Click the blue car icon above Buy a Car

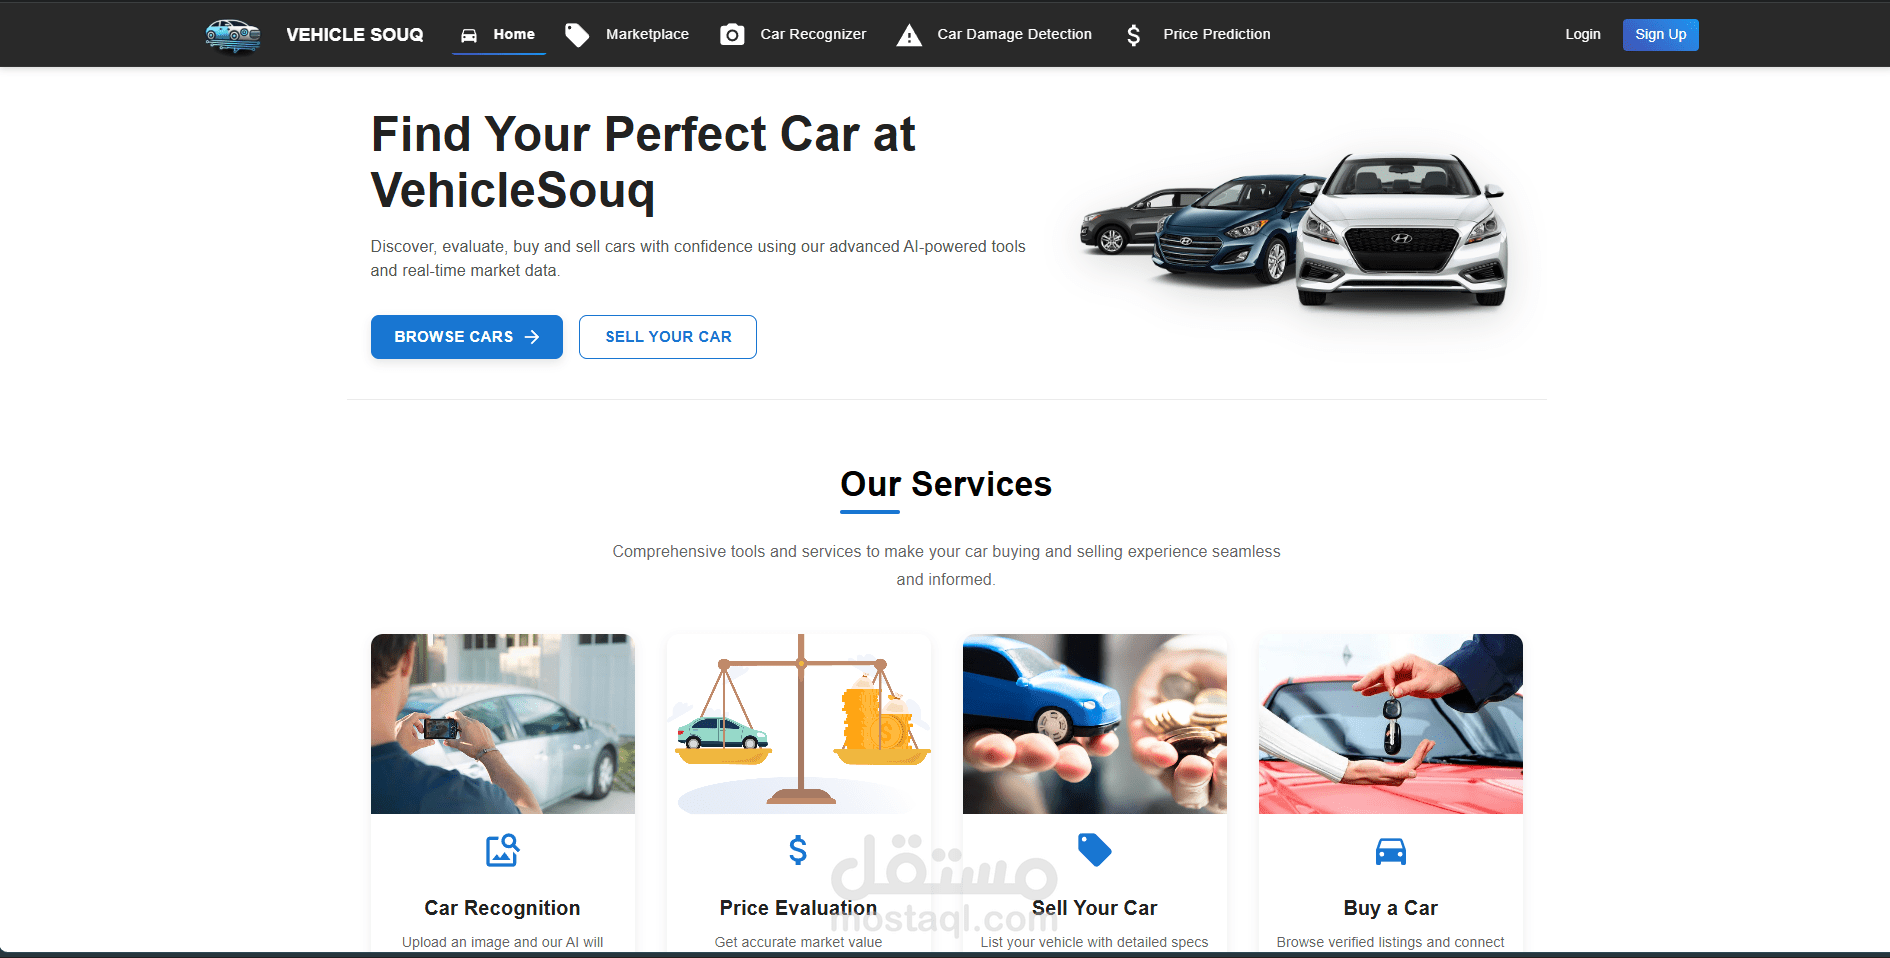1391,851
